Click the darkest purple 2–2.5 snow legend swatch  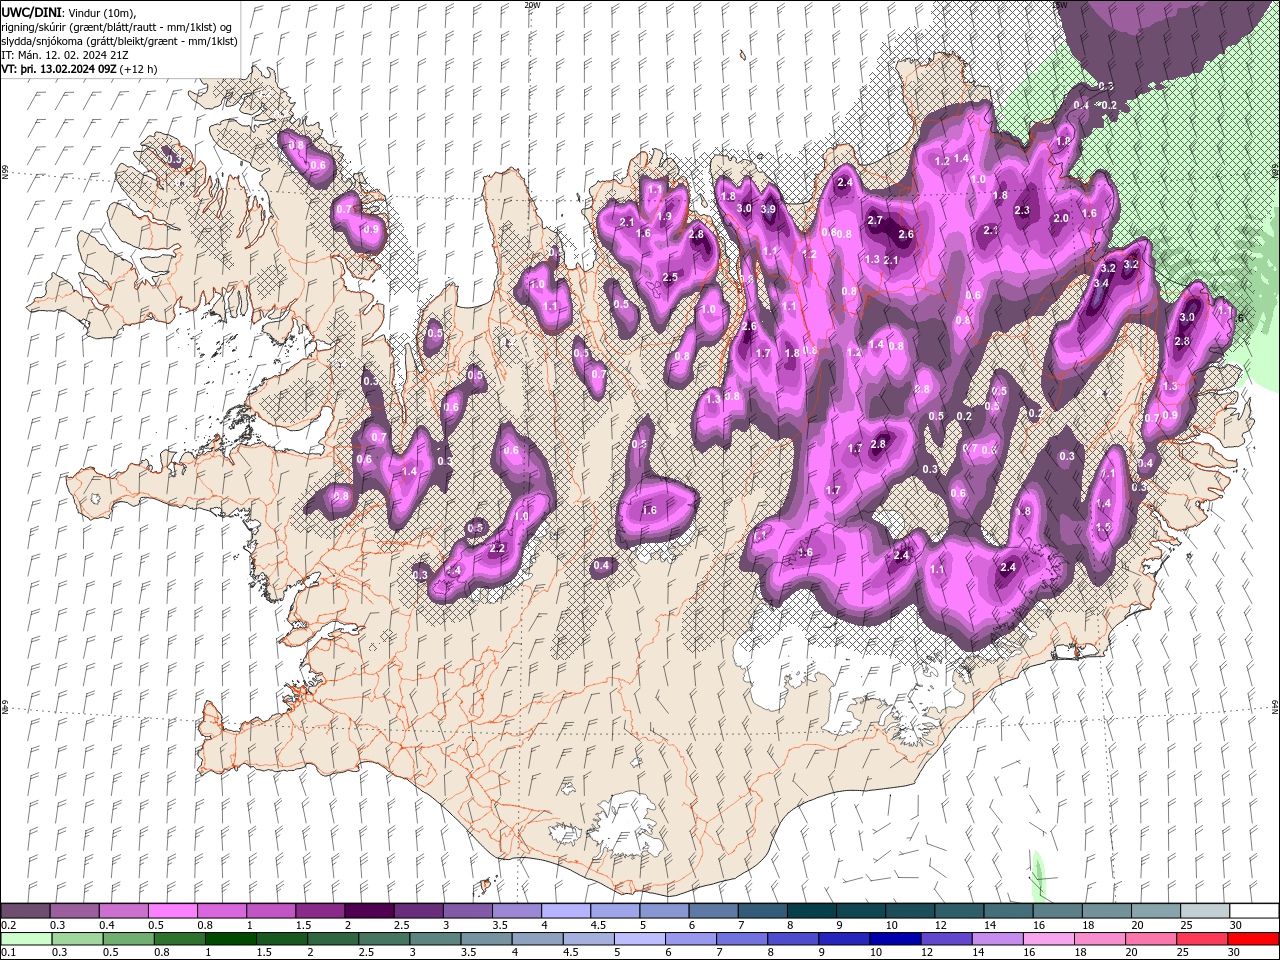point(369,911)
